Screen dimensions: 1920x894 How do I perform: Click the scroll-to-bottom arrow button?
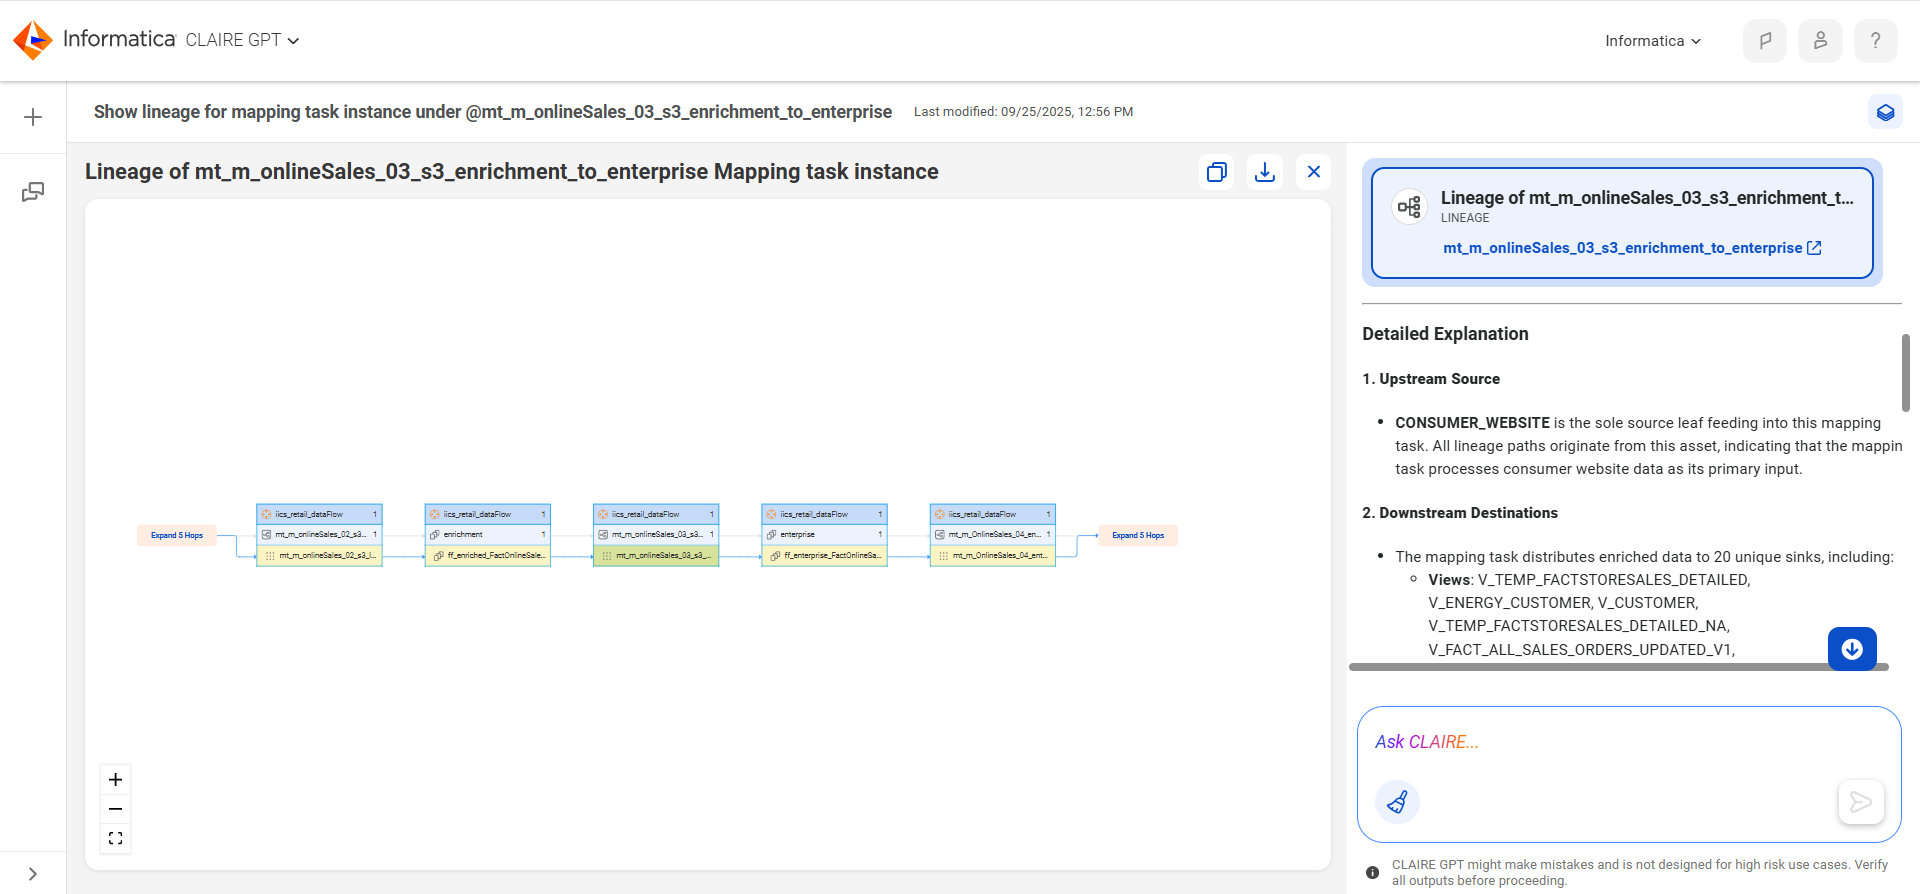(x=1852, y=649)
